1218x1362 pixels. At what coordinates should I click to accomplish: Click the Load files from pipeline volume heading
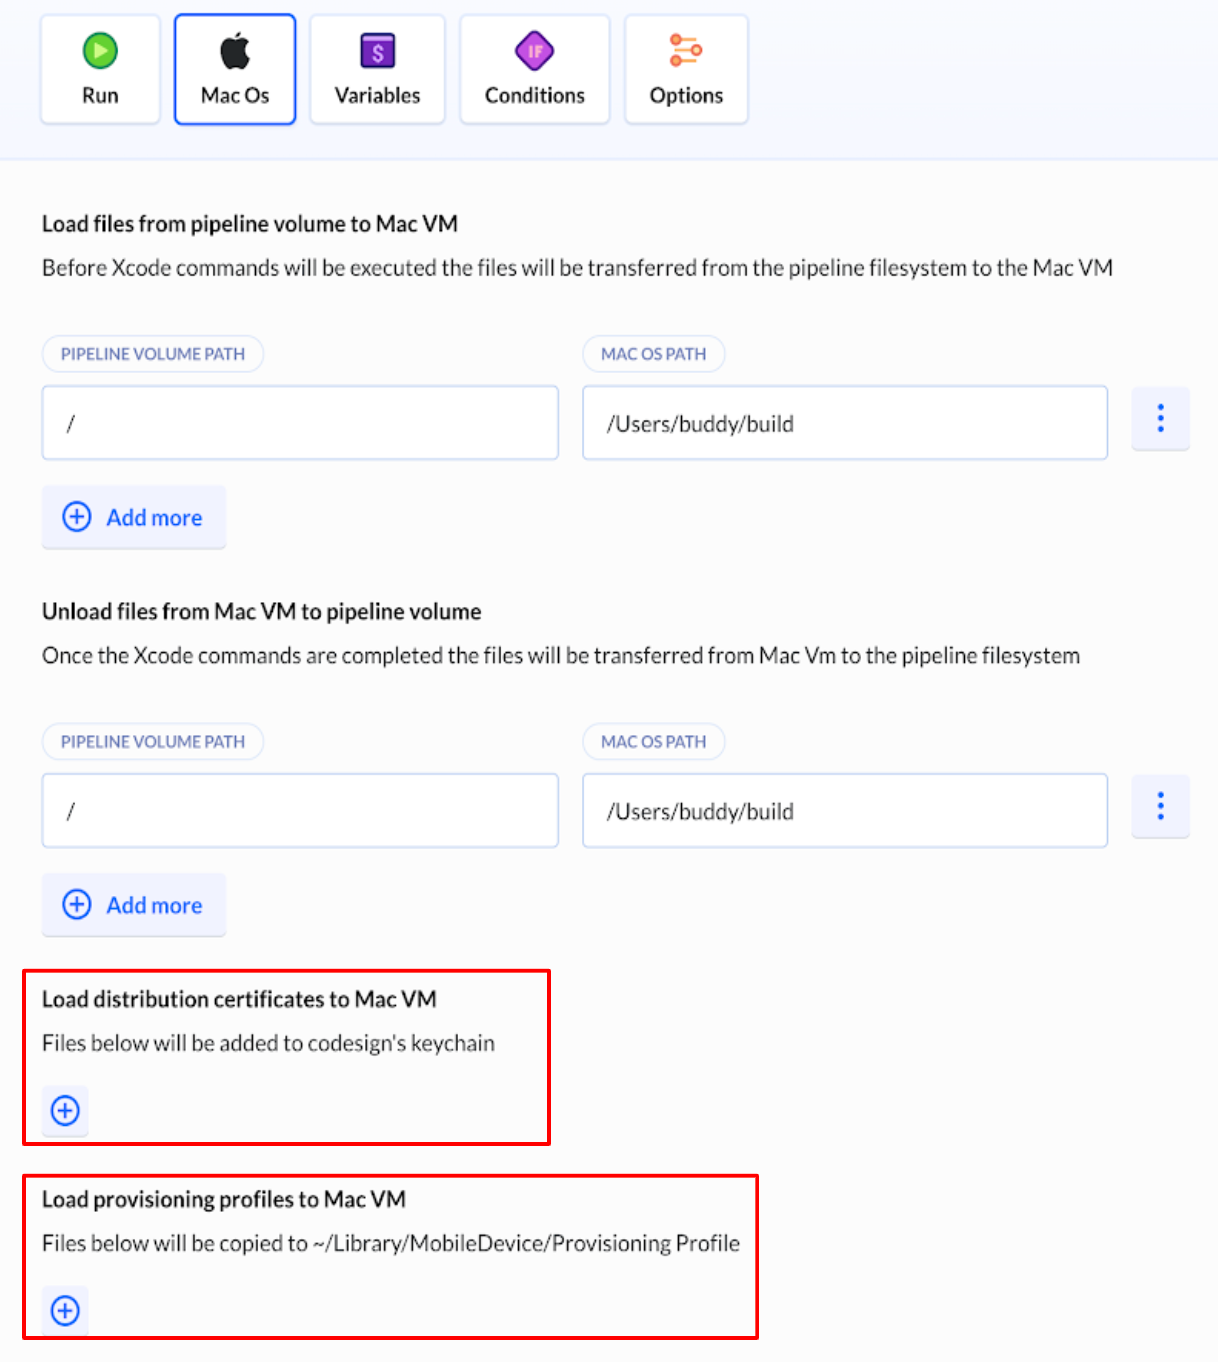coord(250,224)
